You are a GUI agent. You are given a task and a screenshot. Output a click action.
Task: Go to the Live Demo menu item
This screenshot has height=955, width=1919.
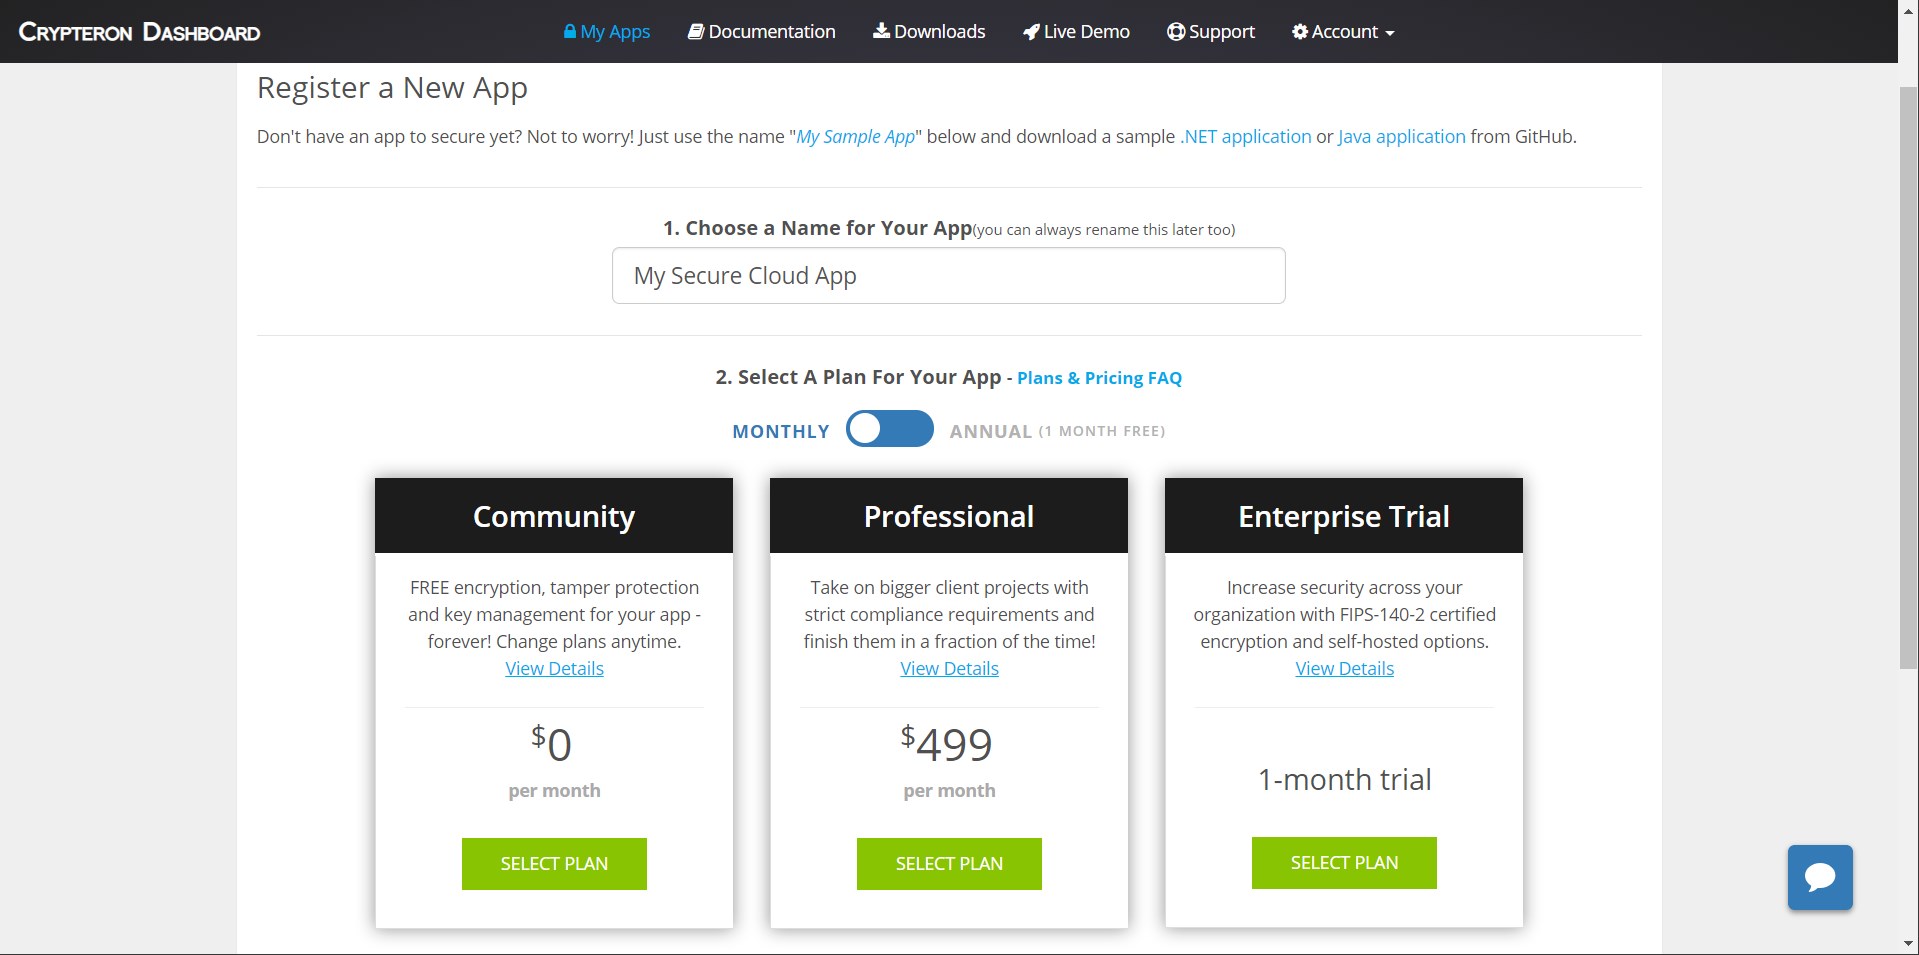[1086, 32]
